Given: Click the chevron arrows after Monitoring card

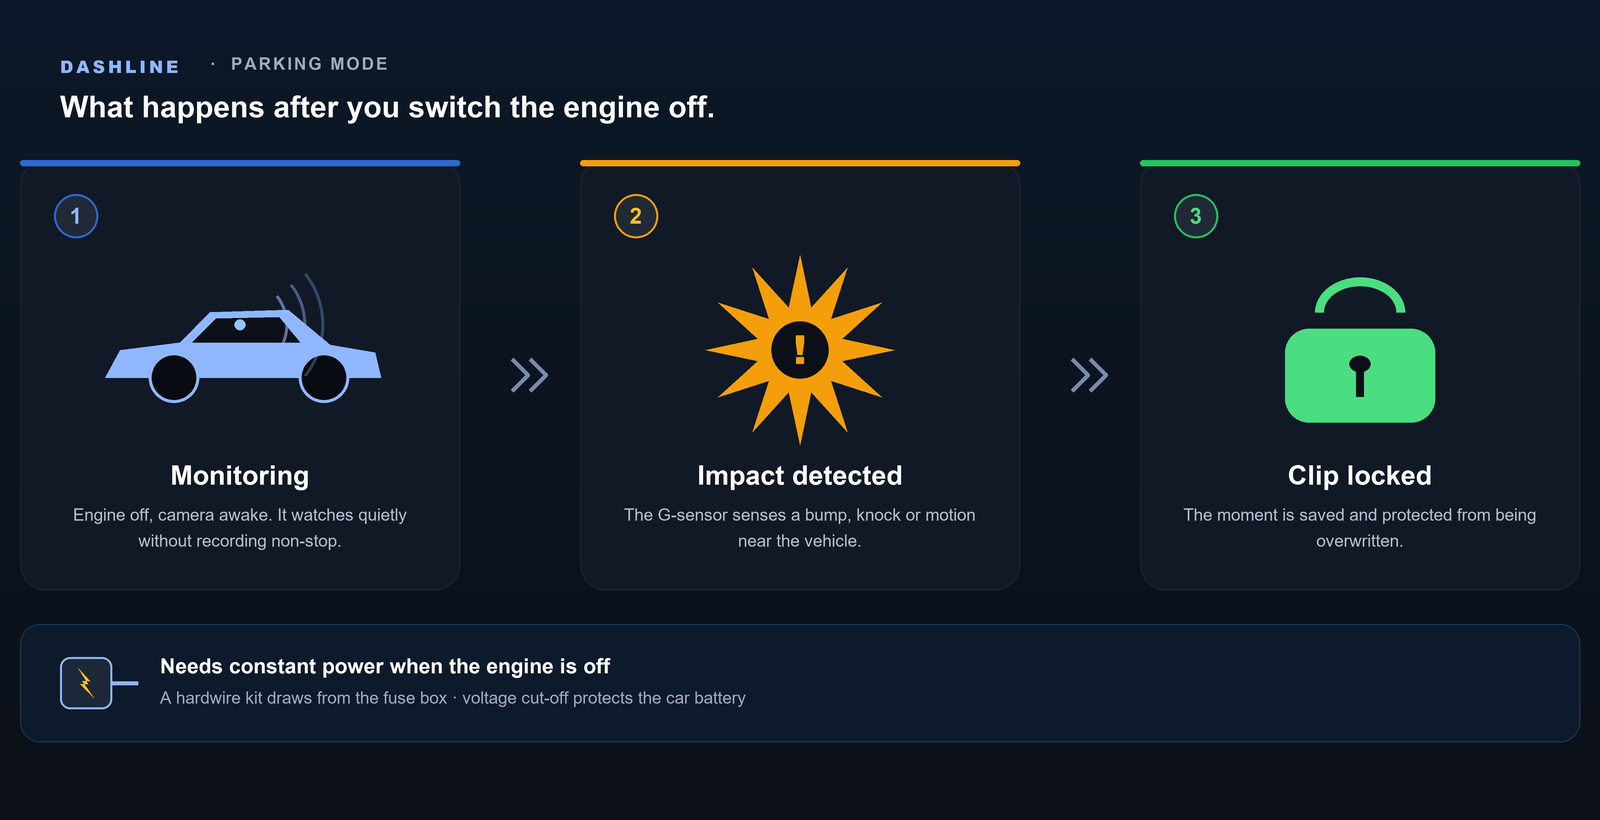Looking at the screenshot, I should (530, 375).
